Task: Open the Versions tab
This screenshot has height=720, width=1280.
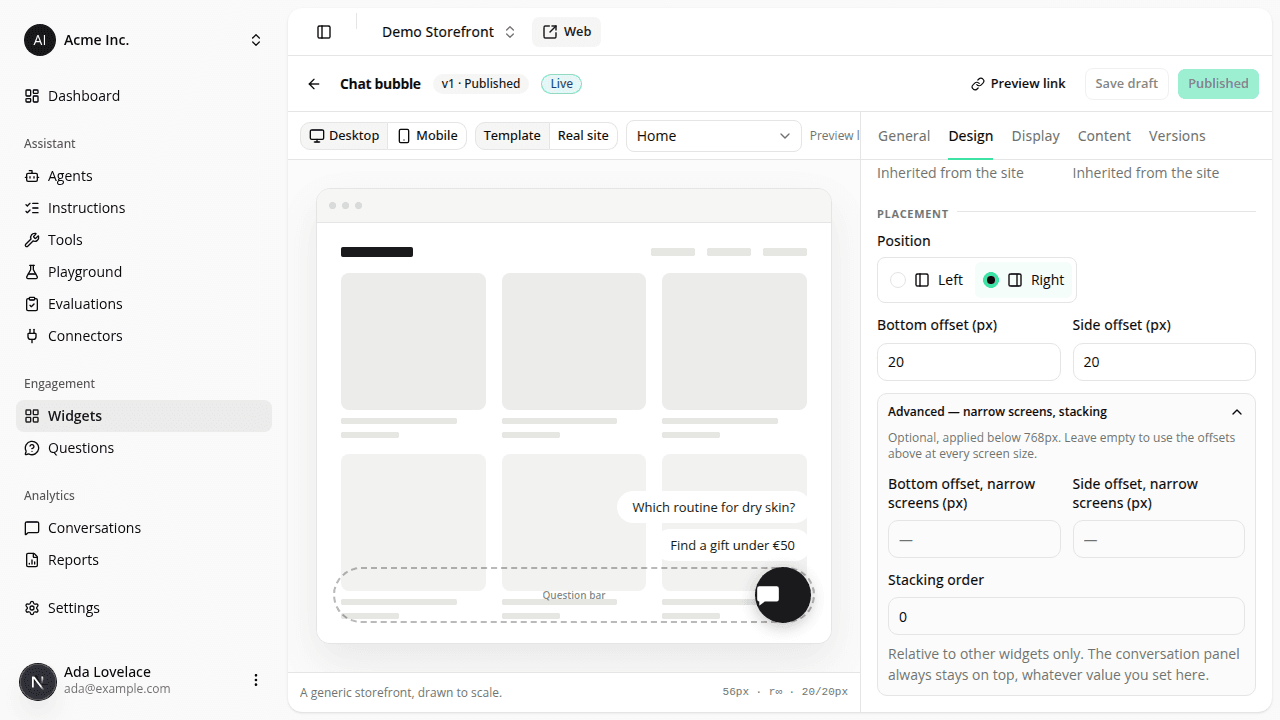Action: (x=1177, y=136)
